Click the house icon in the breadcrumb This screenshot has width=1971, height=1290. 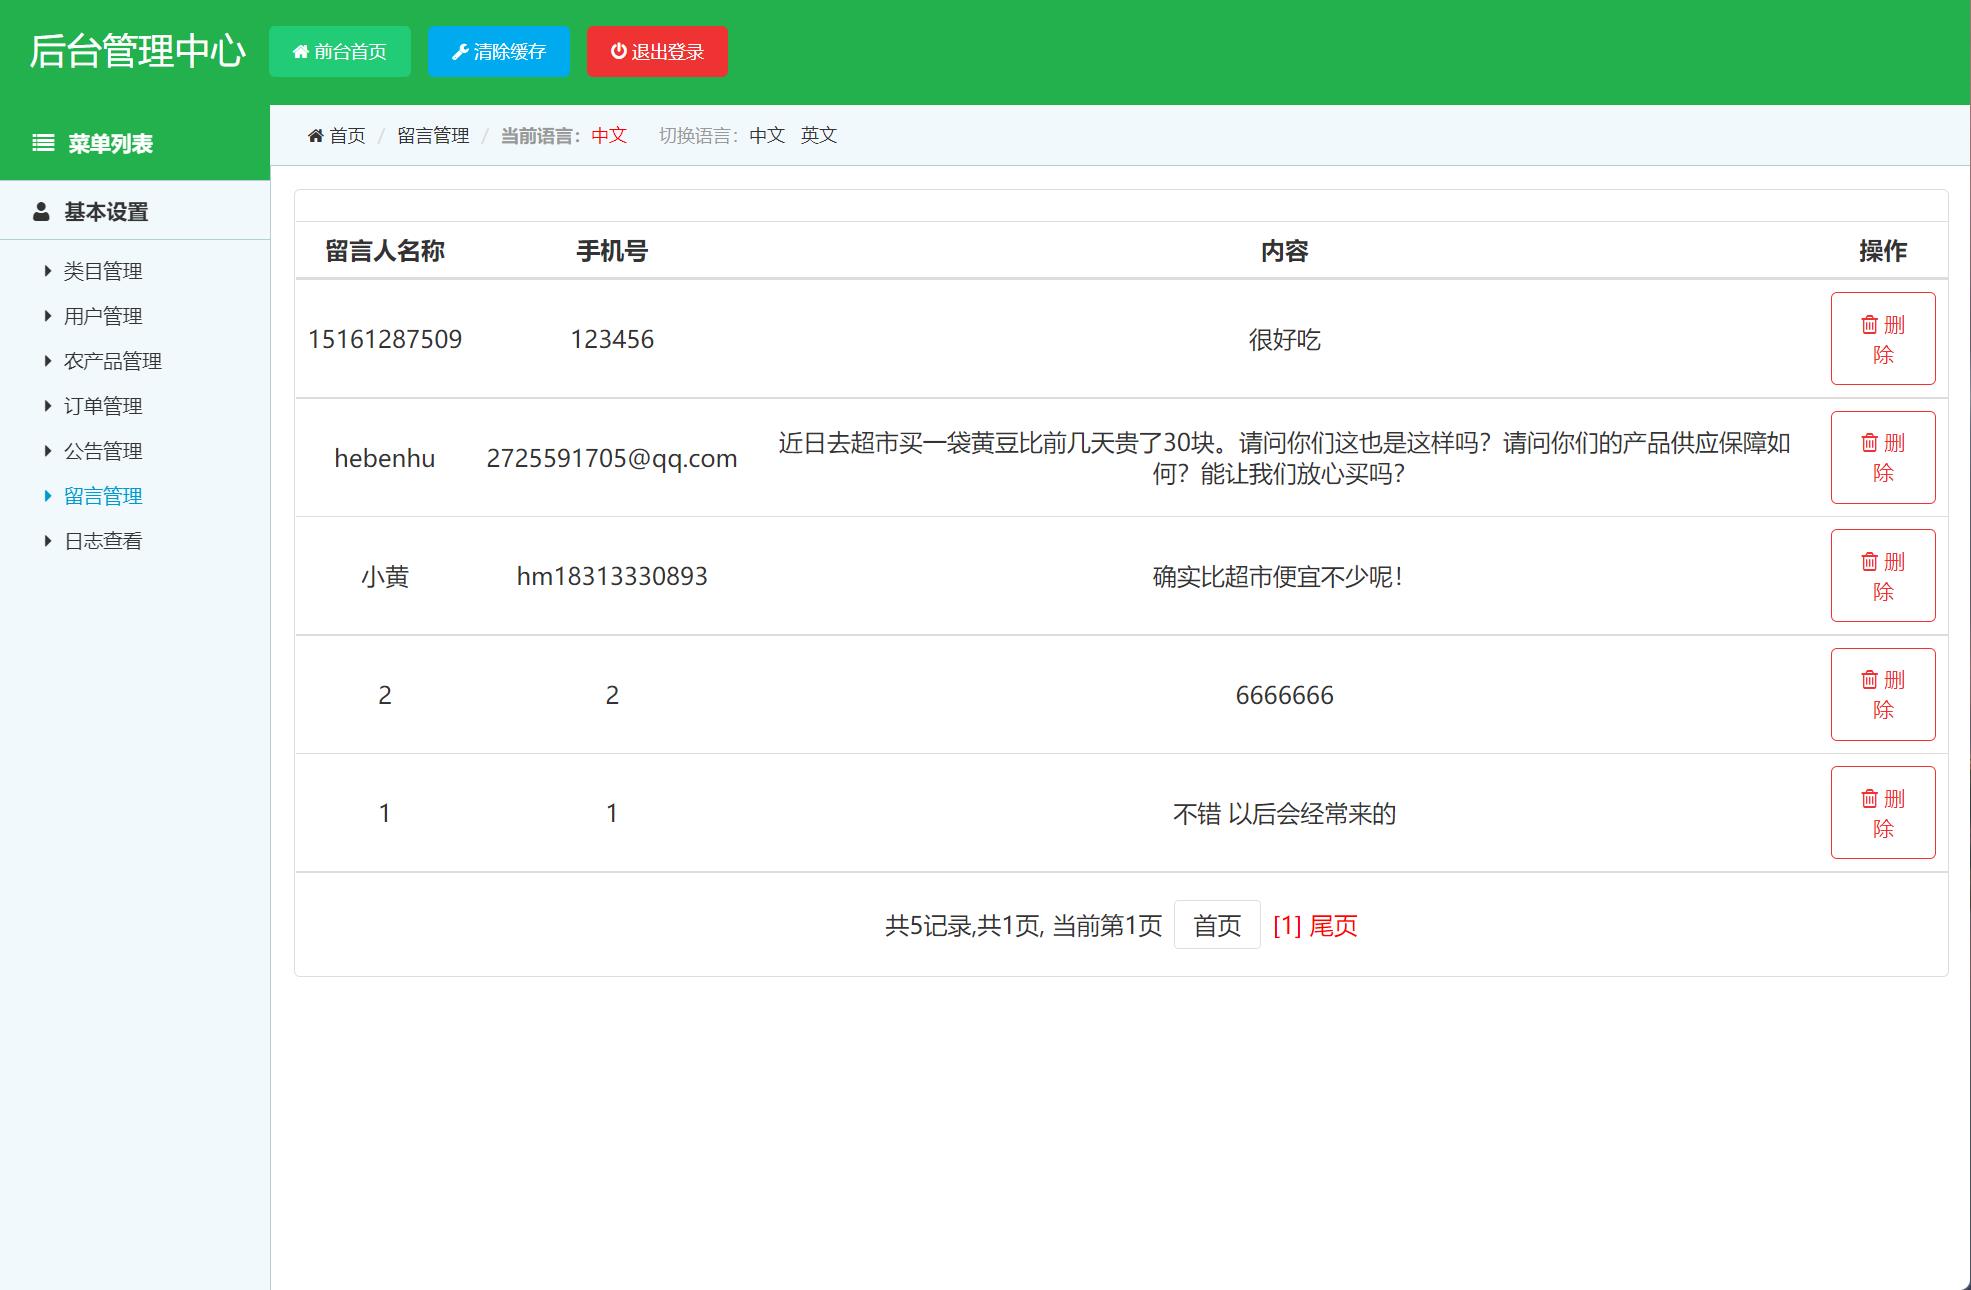tap(315, 135)
